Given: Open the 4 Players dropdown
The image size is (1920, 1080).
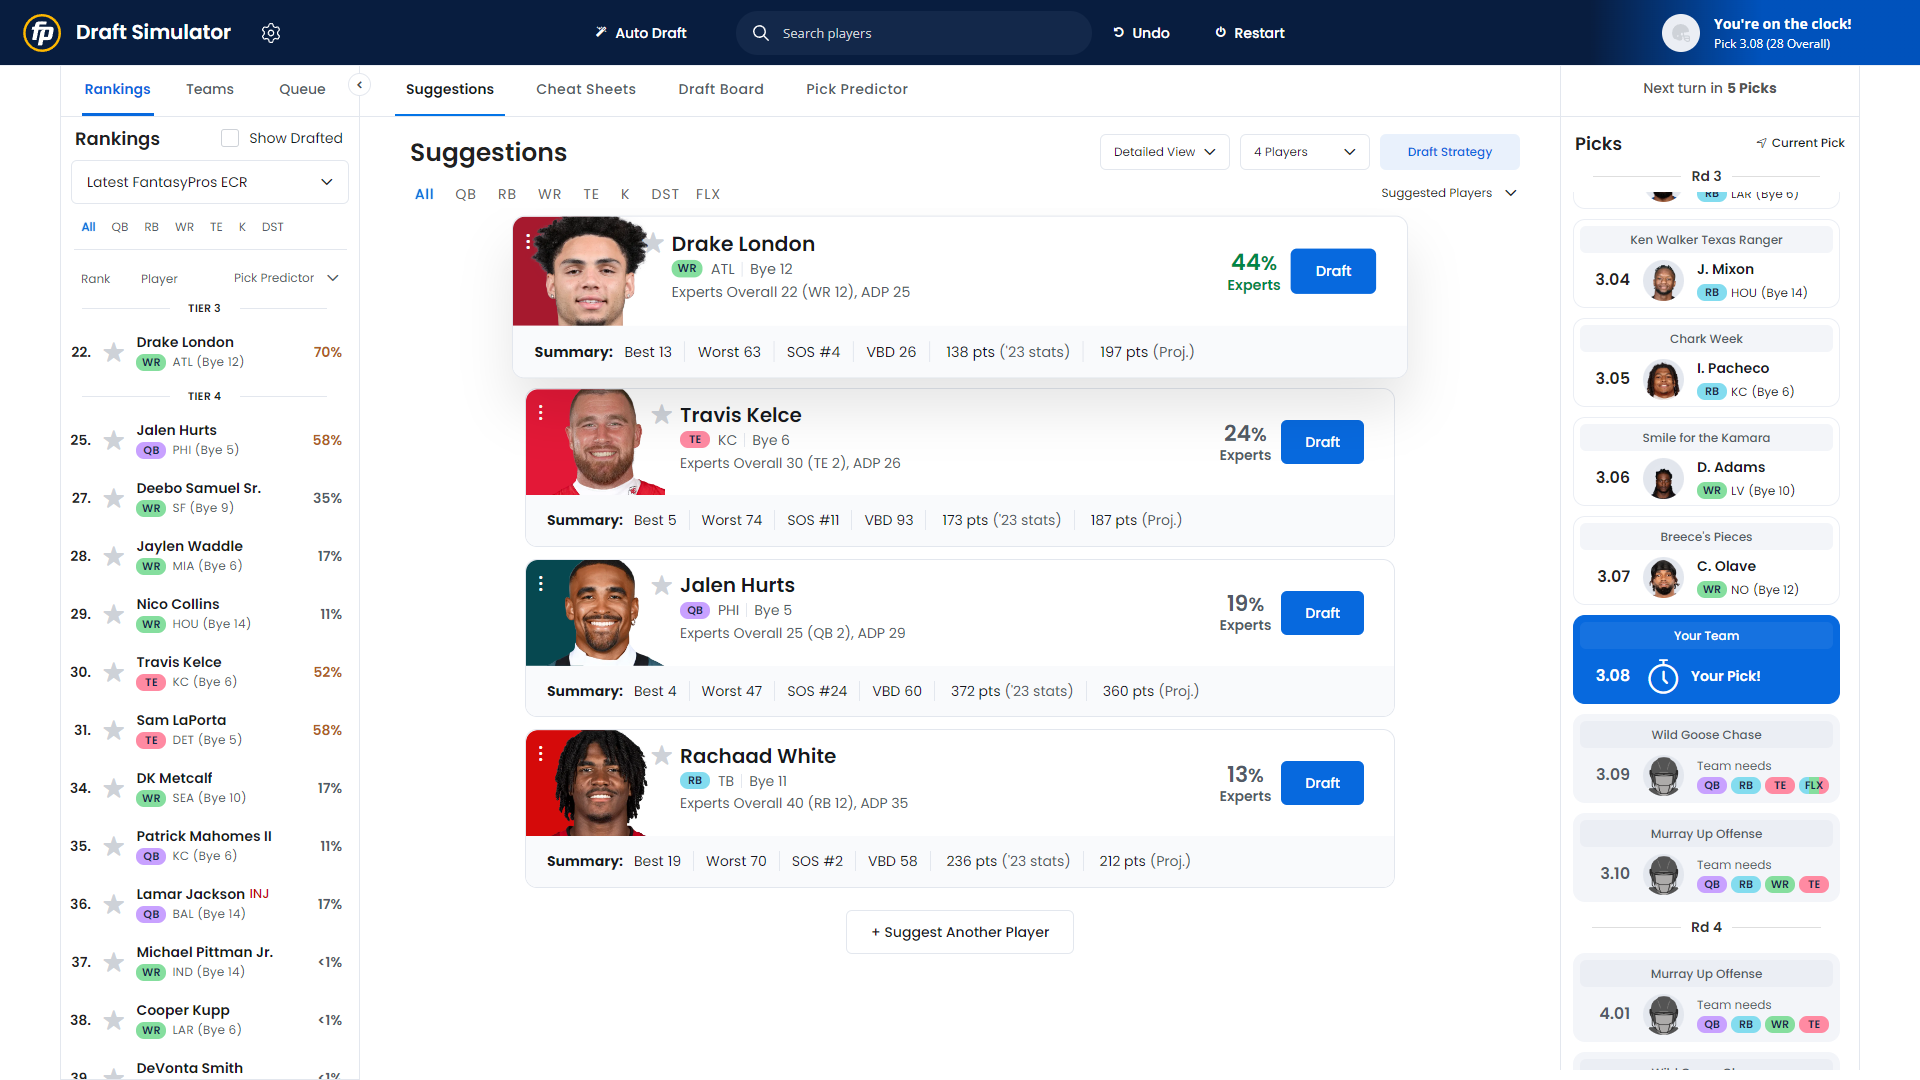Looking at the screenshot, I should (1304, 152).
